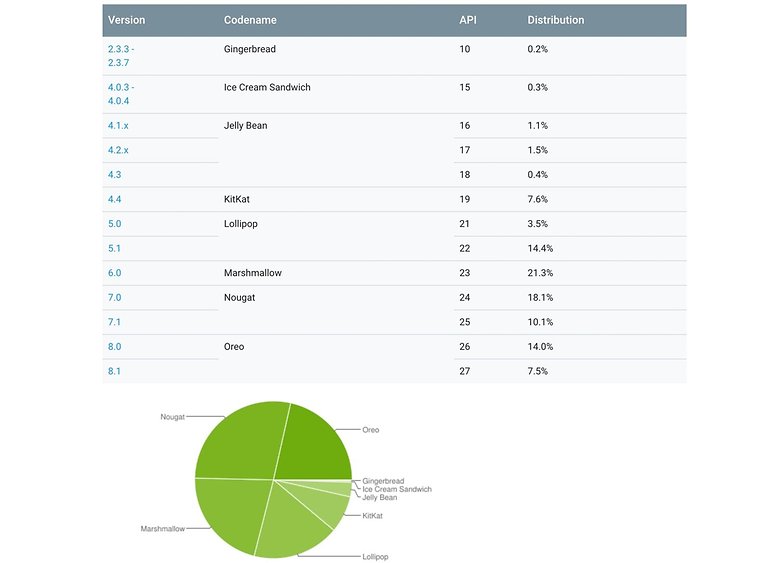Viewport: 782px width, 563px height.
Task: Click the 21.3% distribution value
Action: coord(540,273)
